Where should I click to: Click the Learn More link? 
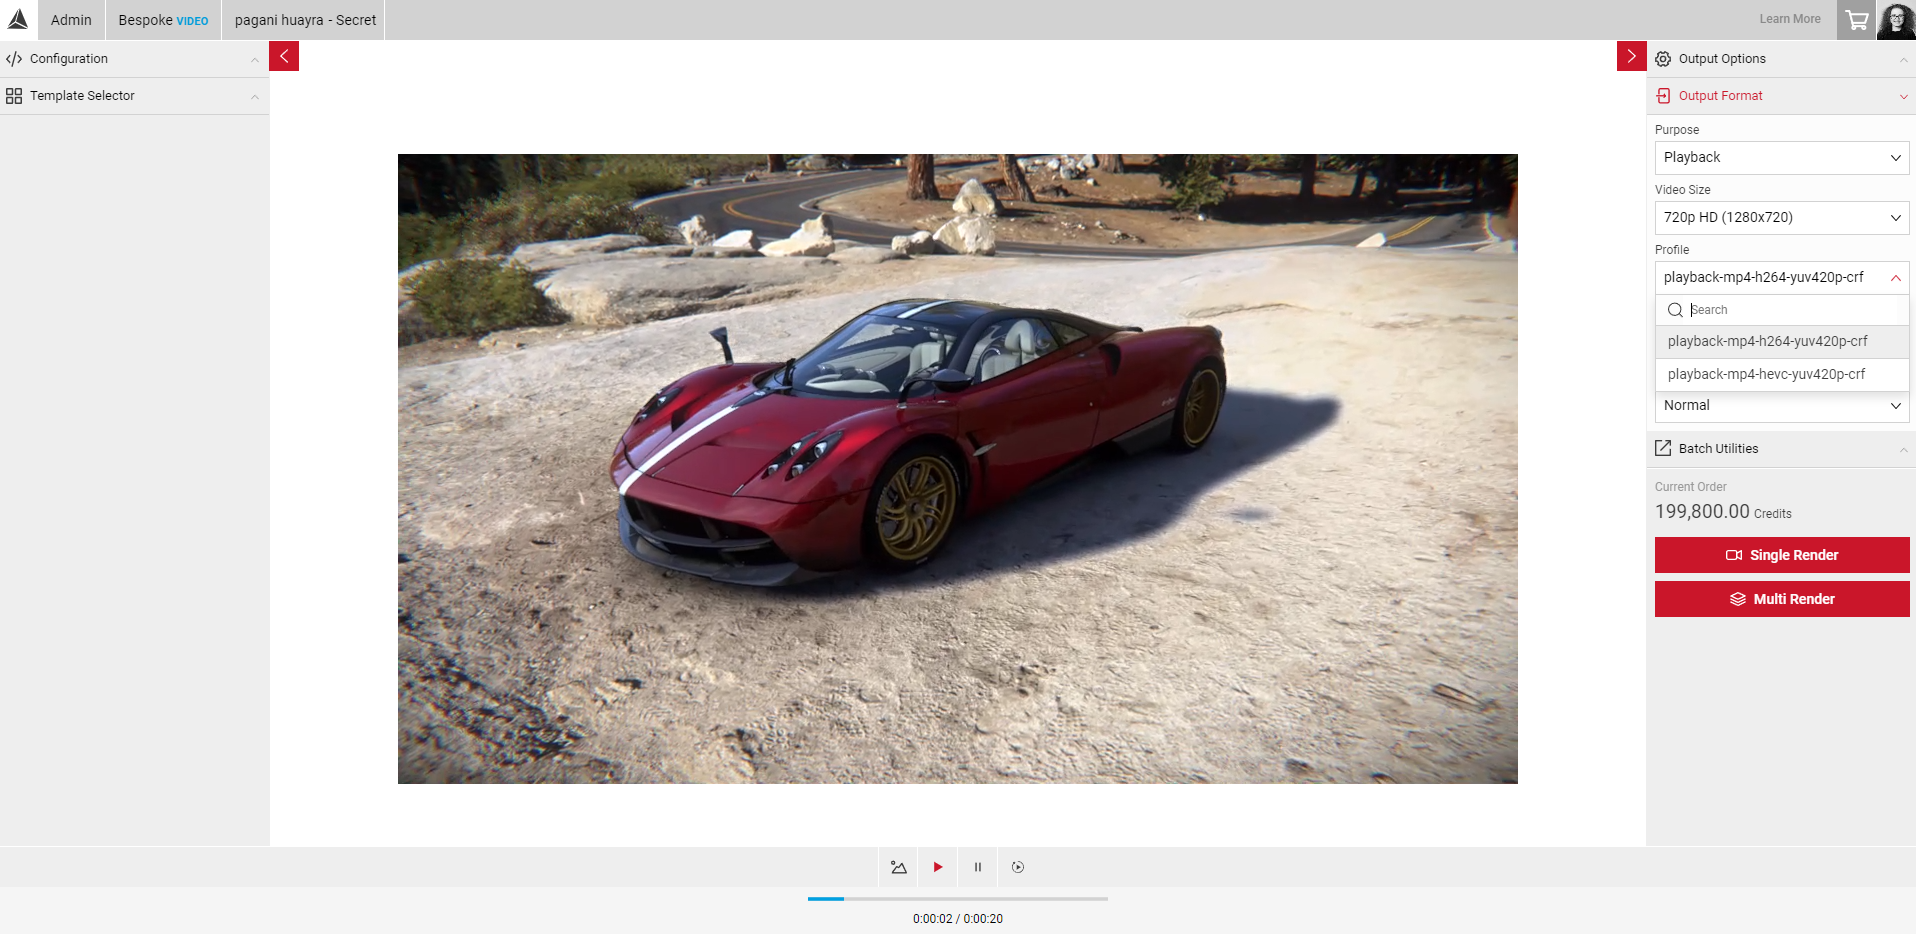point(1790,19)
